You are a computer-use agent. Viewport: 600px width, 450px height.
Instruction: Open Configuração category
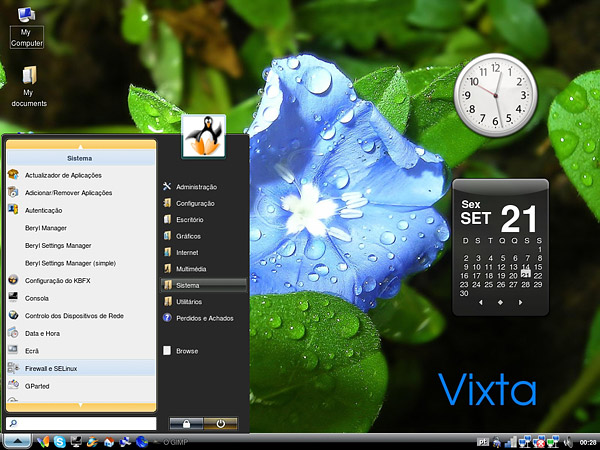(204, 203)
